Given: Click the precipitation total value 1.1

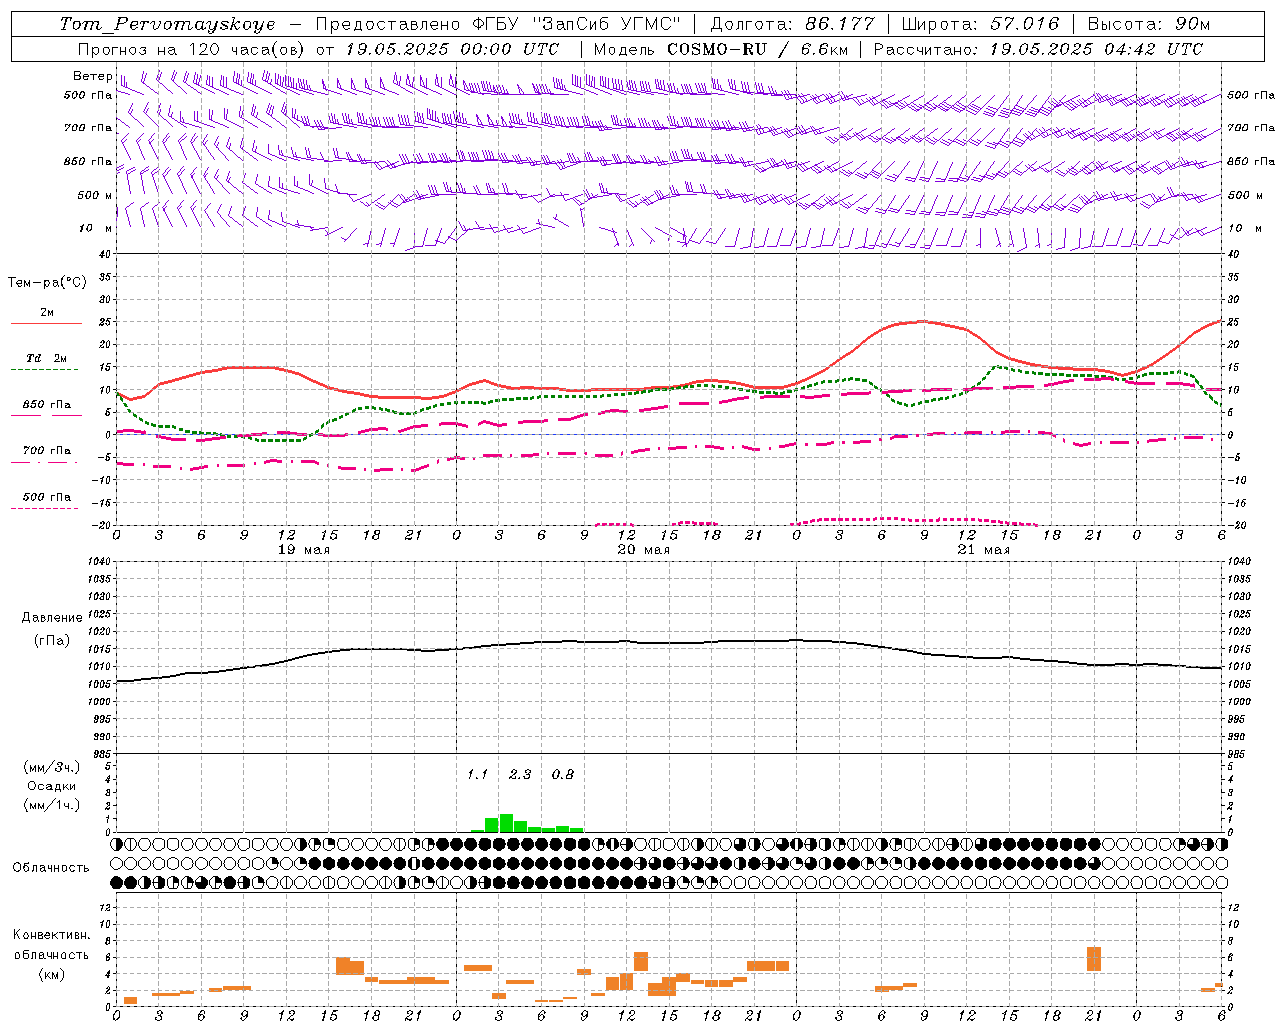Looking at the screenshot, I should point(477,775).
